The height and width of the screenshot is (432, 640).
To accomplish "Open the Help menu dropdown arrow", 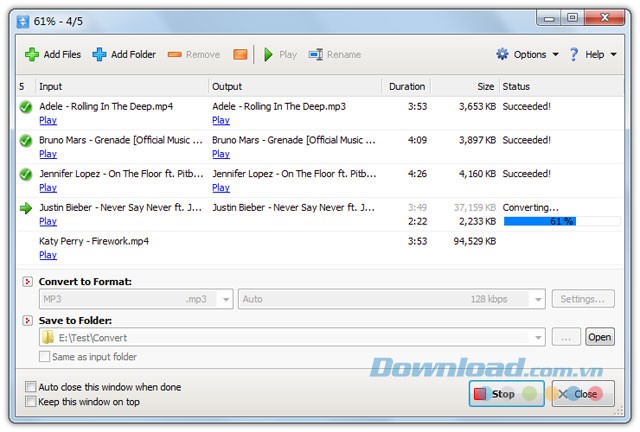I will pos(613,54).
